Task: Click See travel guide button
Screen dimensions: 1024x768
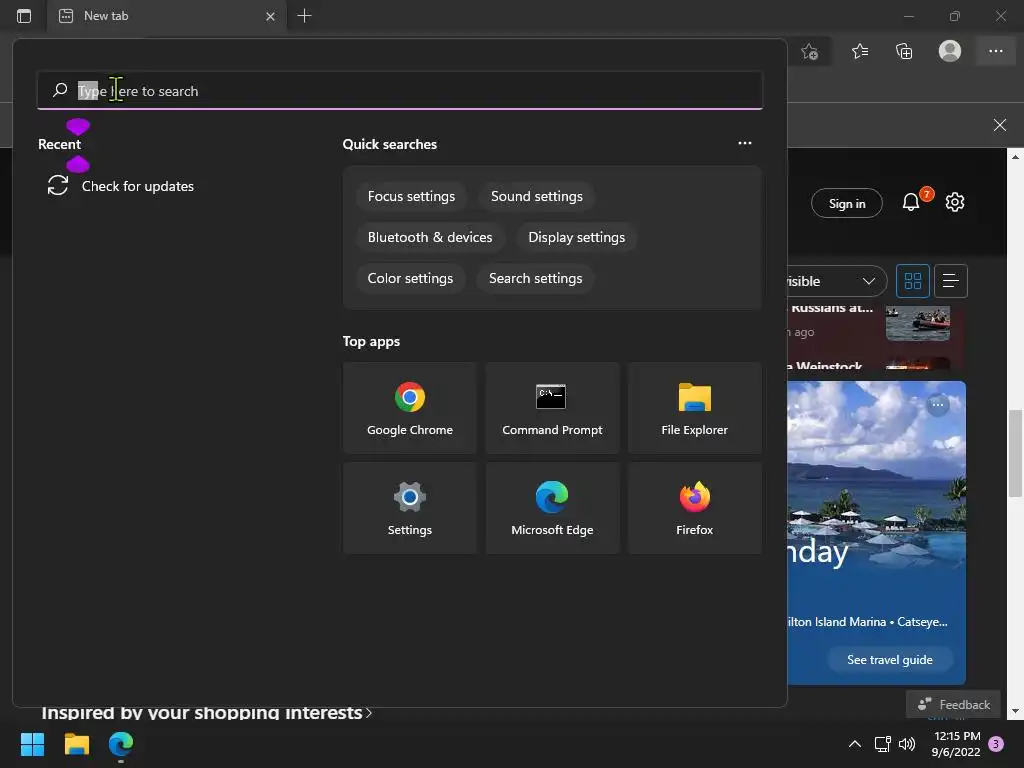Action: pyautogui.click(x=889, y=660)
